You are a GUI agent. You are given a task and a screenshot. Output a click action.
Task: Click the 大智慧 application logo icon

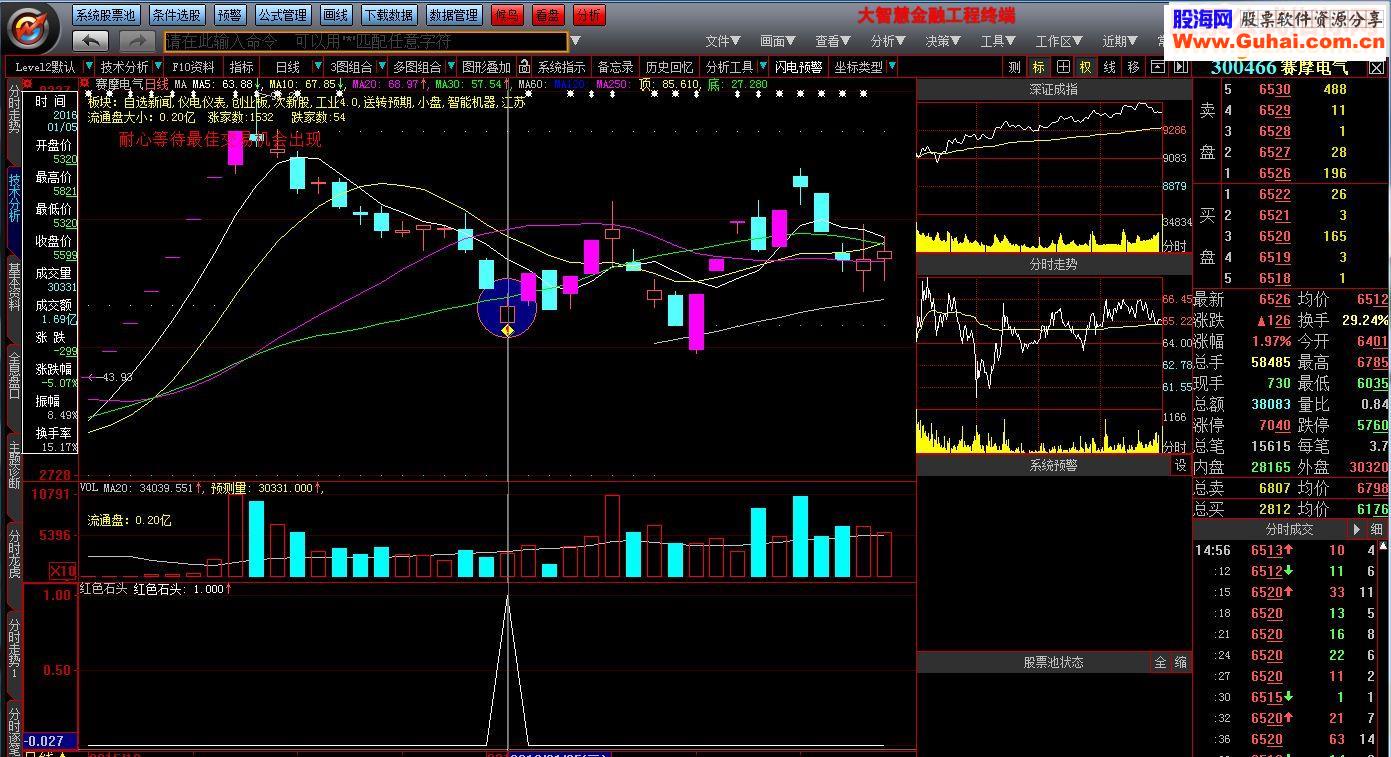tap(32, 27)
